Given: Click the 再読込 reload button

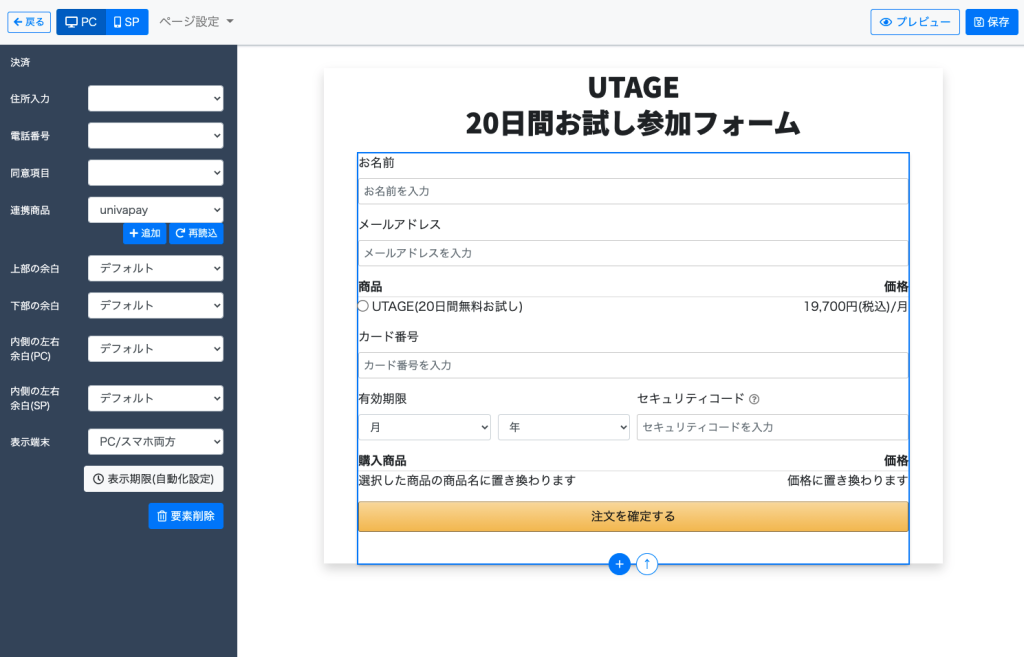Looking at the screenshot, I should tap(196, 233).
